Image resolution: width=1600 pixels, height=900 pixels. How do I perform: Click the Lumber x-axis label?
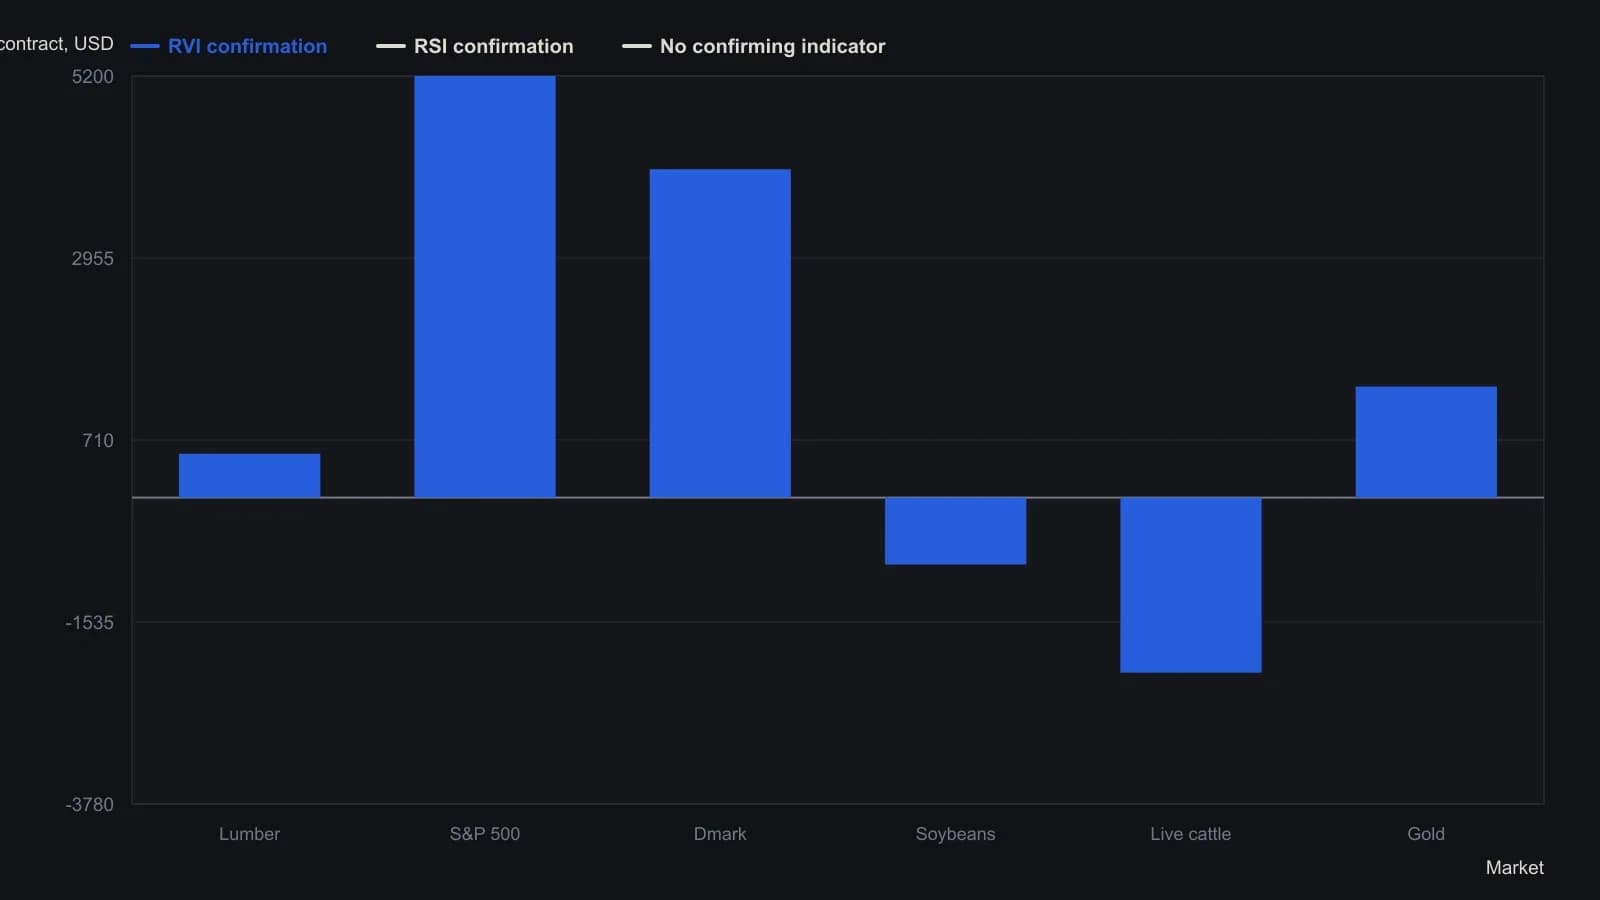click(249, 834)
